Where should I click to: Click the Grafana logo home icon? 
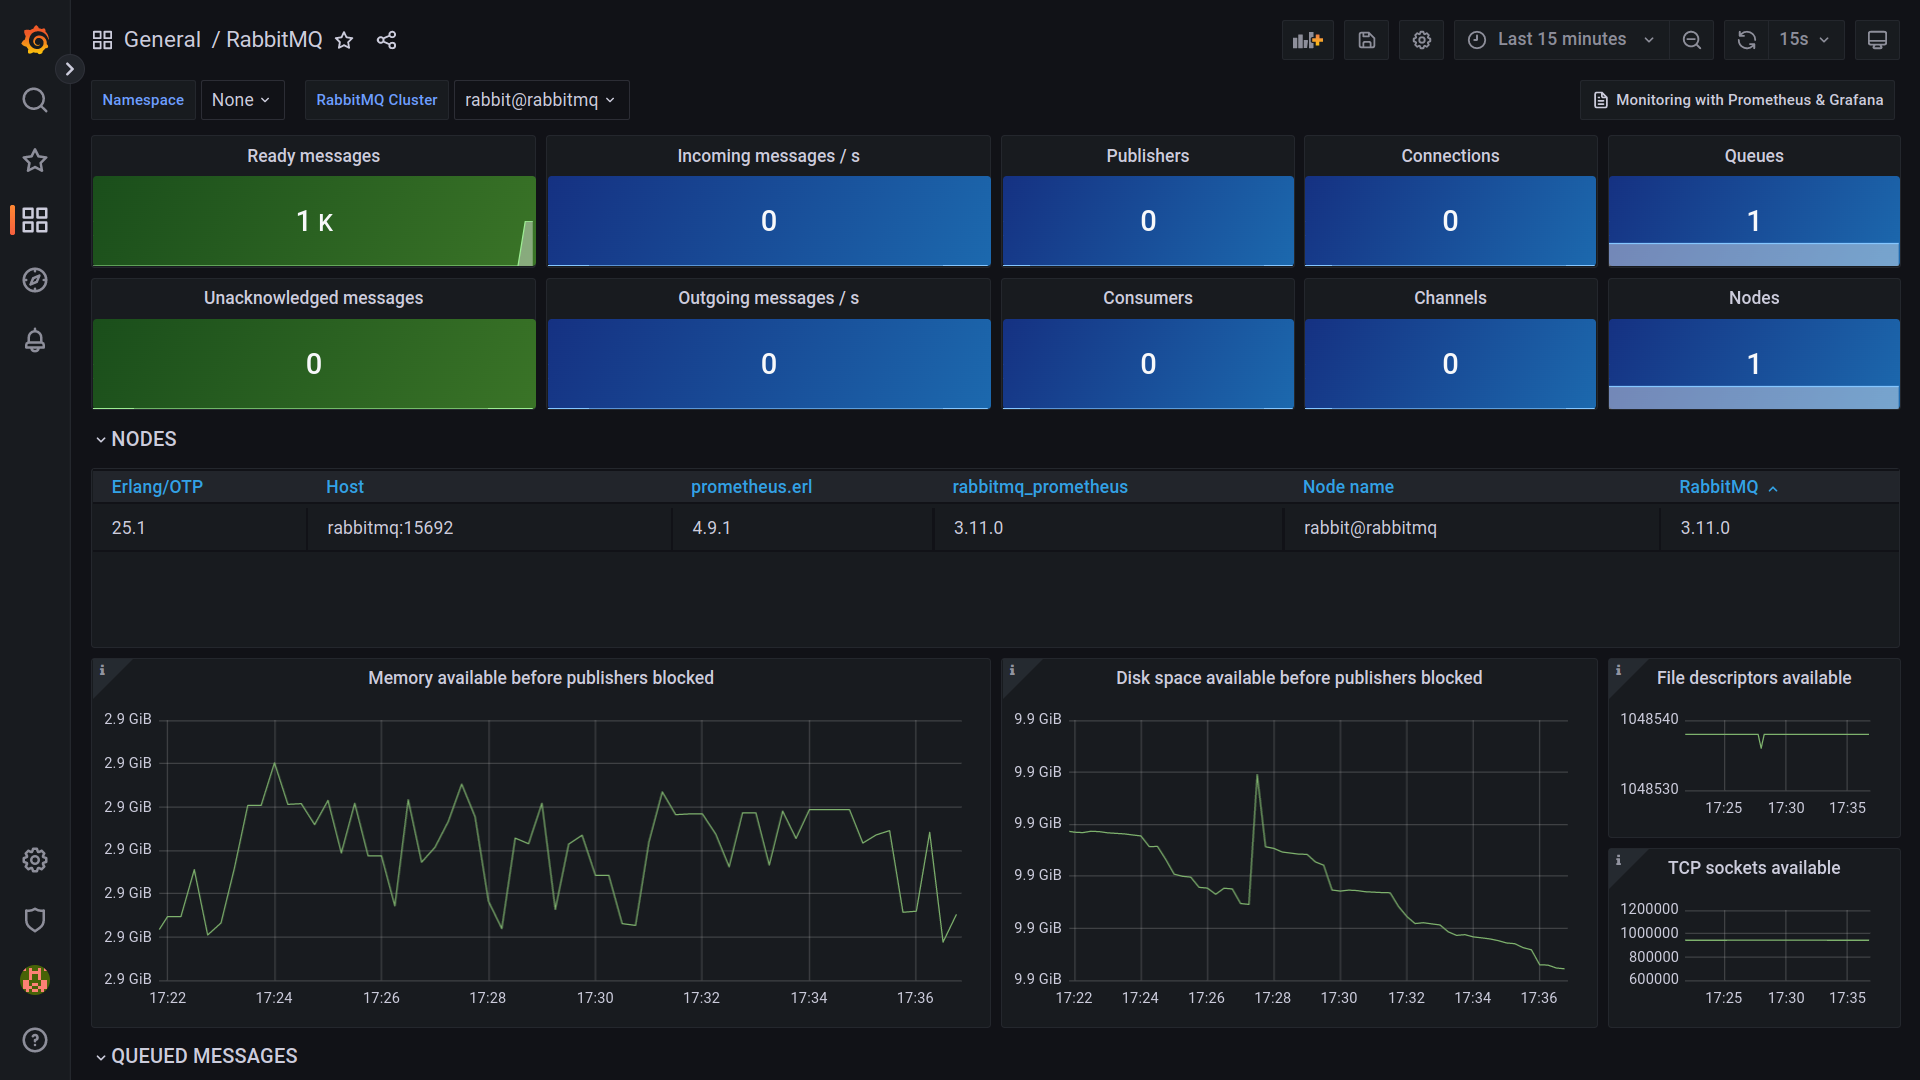(35, 40)
